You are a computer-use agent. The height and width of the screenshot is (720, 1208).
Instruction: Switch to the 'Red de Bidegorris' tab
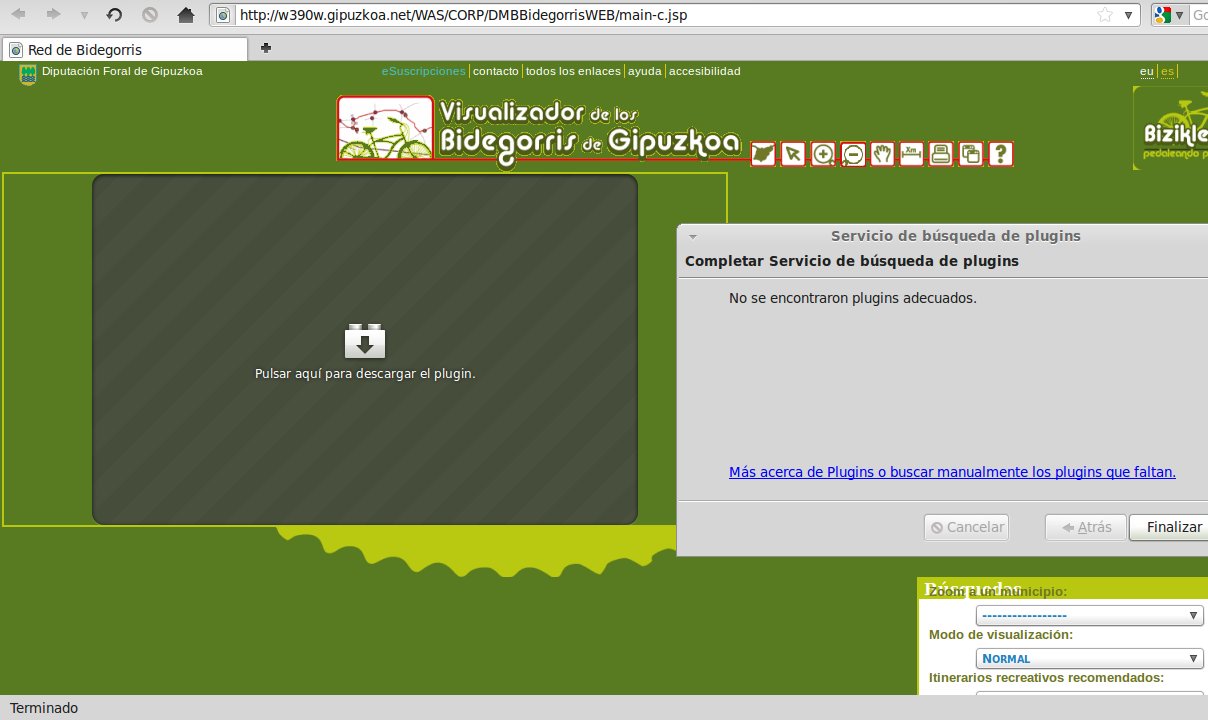point(125,50)
